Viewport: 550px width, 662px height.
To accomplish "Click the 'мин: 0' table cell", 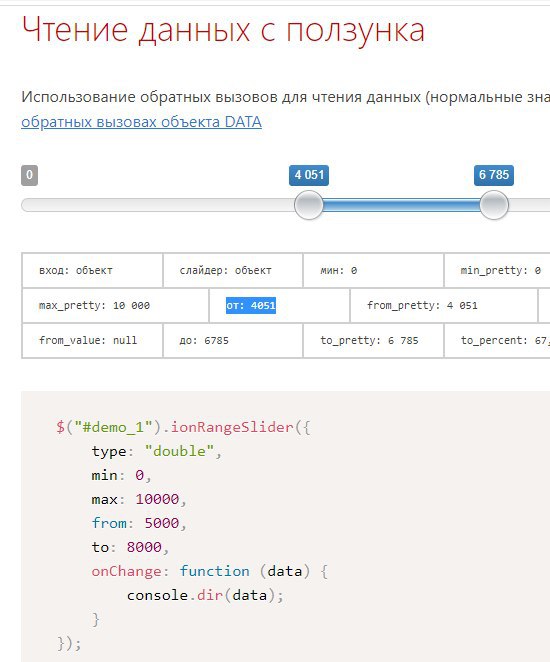I will [374, 270].
